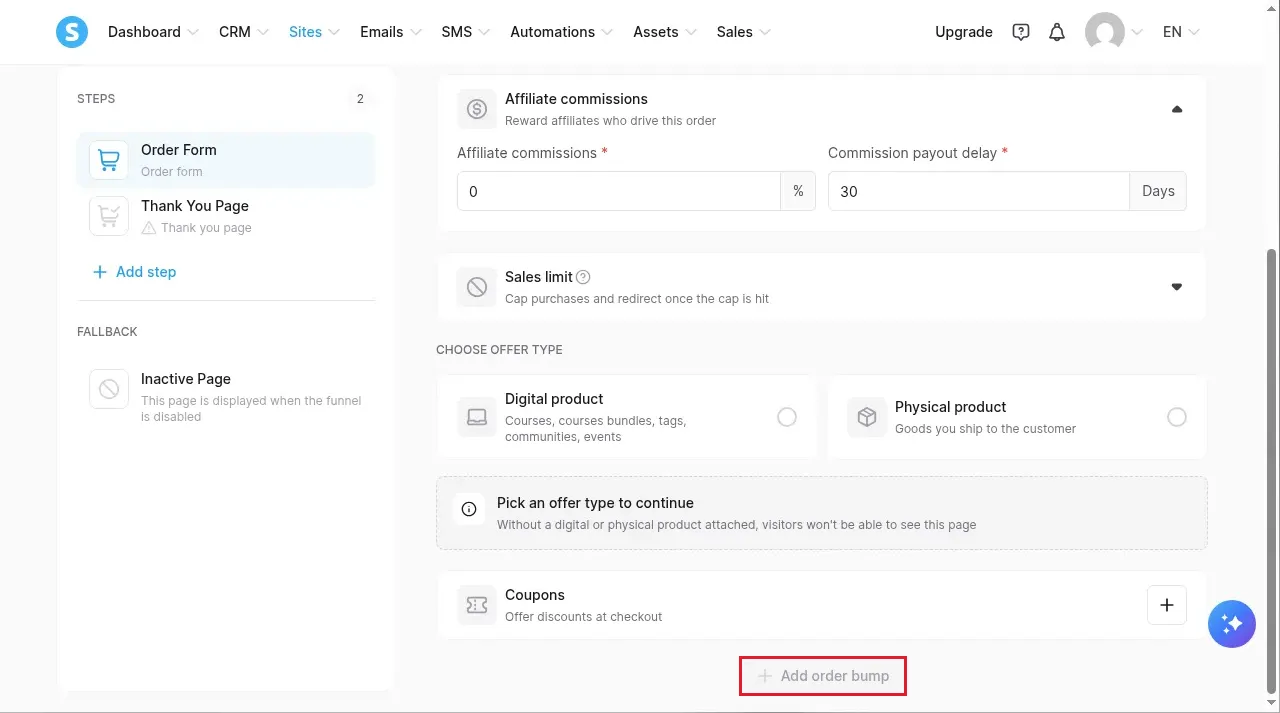Select the Digital product radio button

pos(787,417)
